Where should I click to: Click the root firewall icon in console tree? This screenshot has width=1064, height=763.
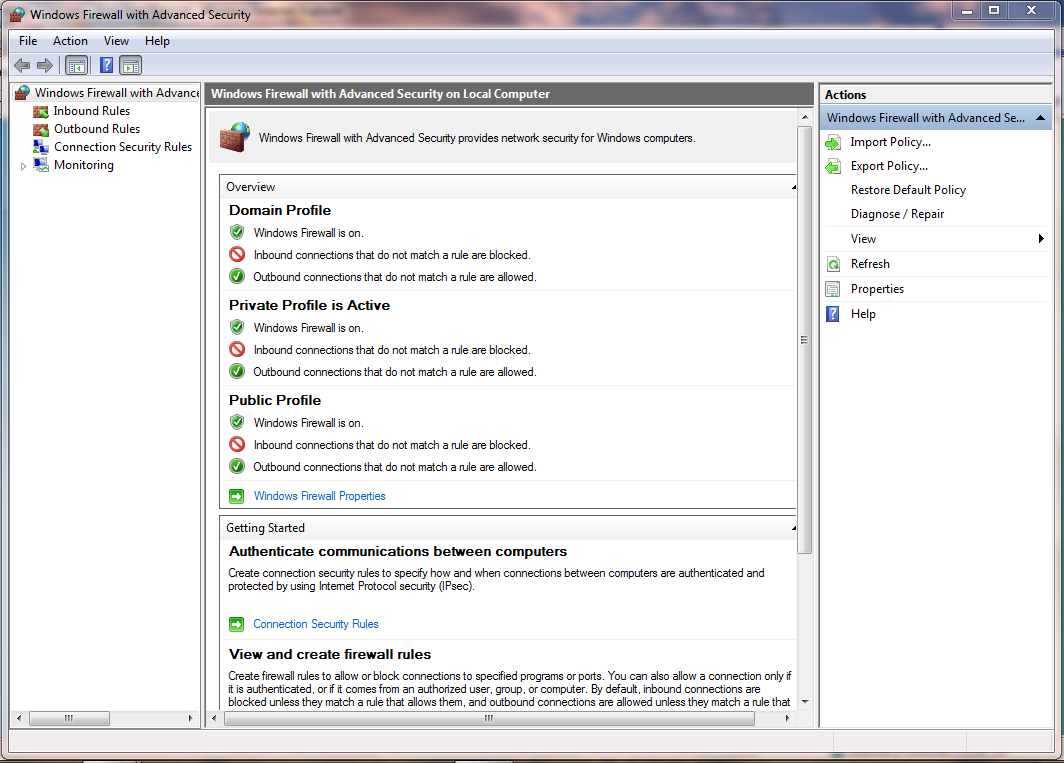(x=22, y=92)
